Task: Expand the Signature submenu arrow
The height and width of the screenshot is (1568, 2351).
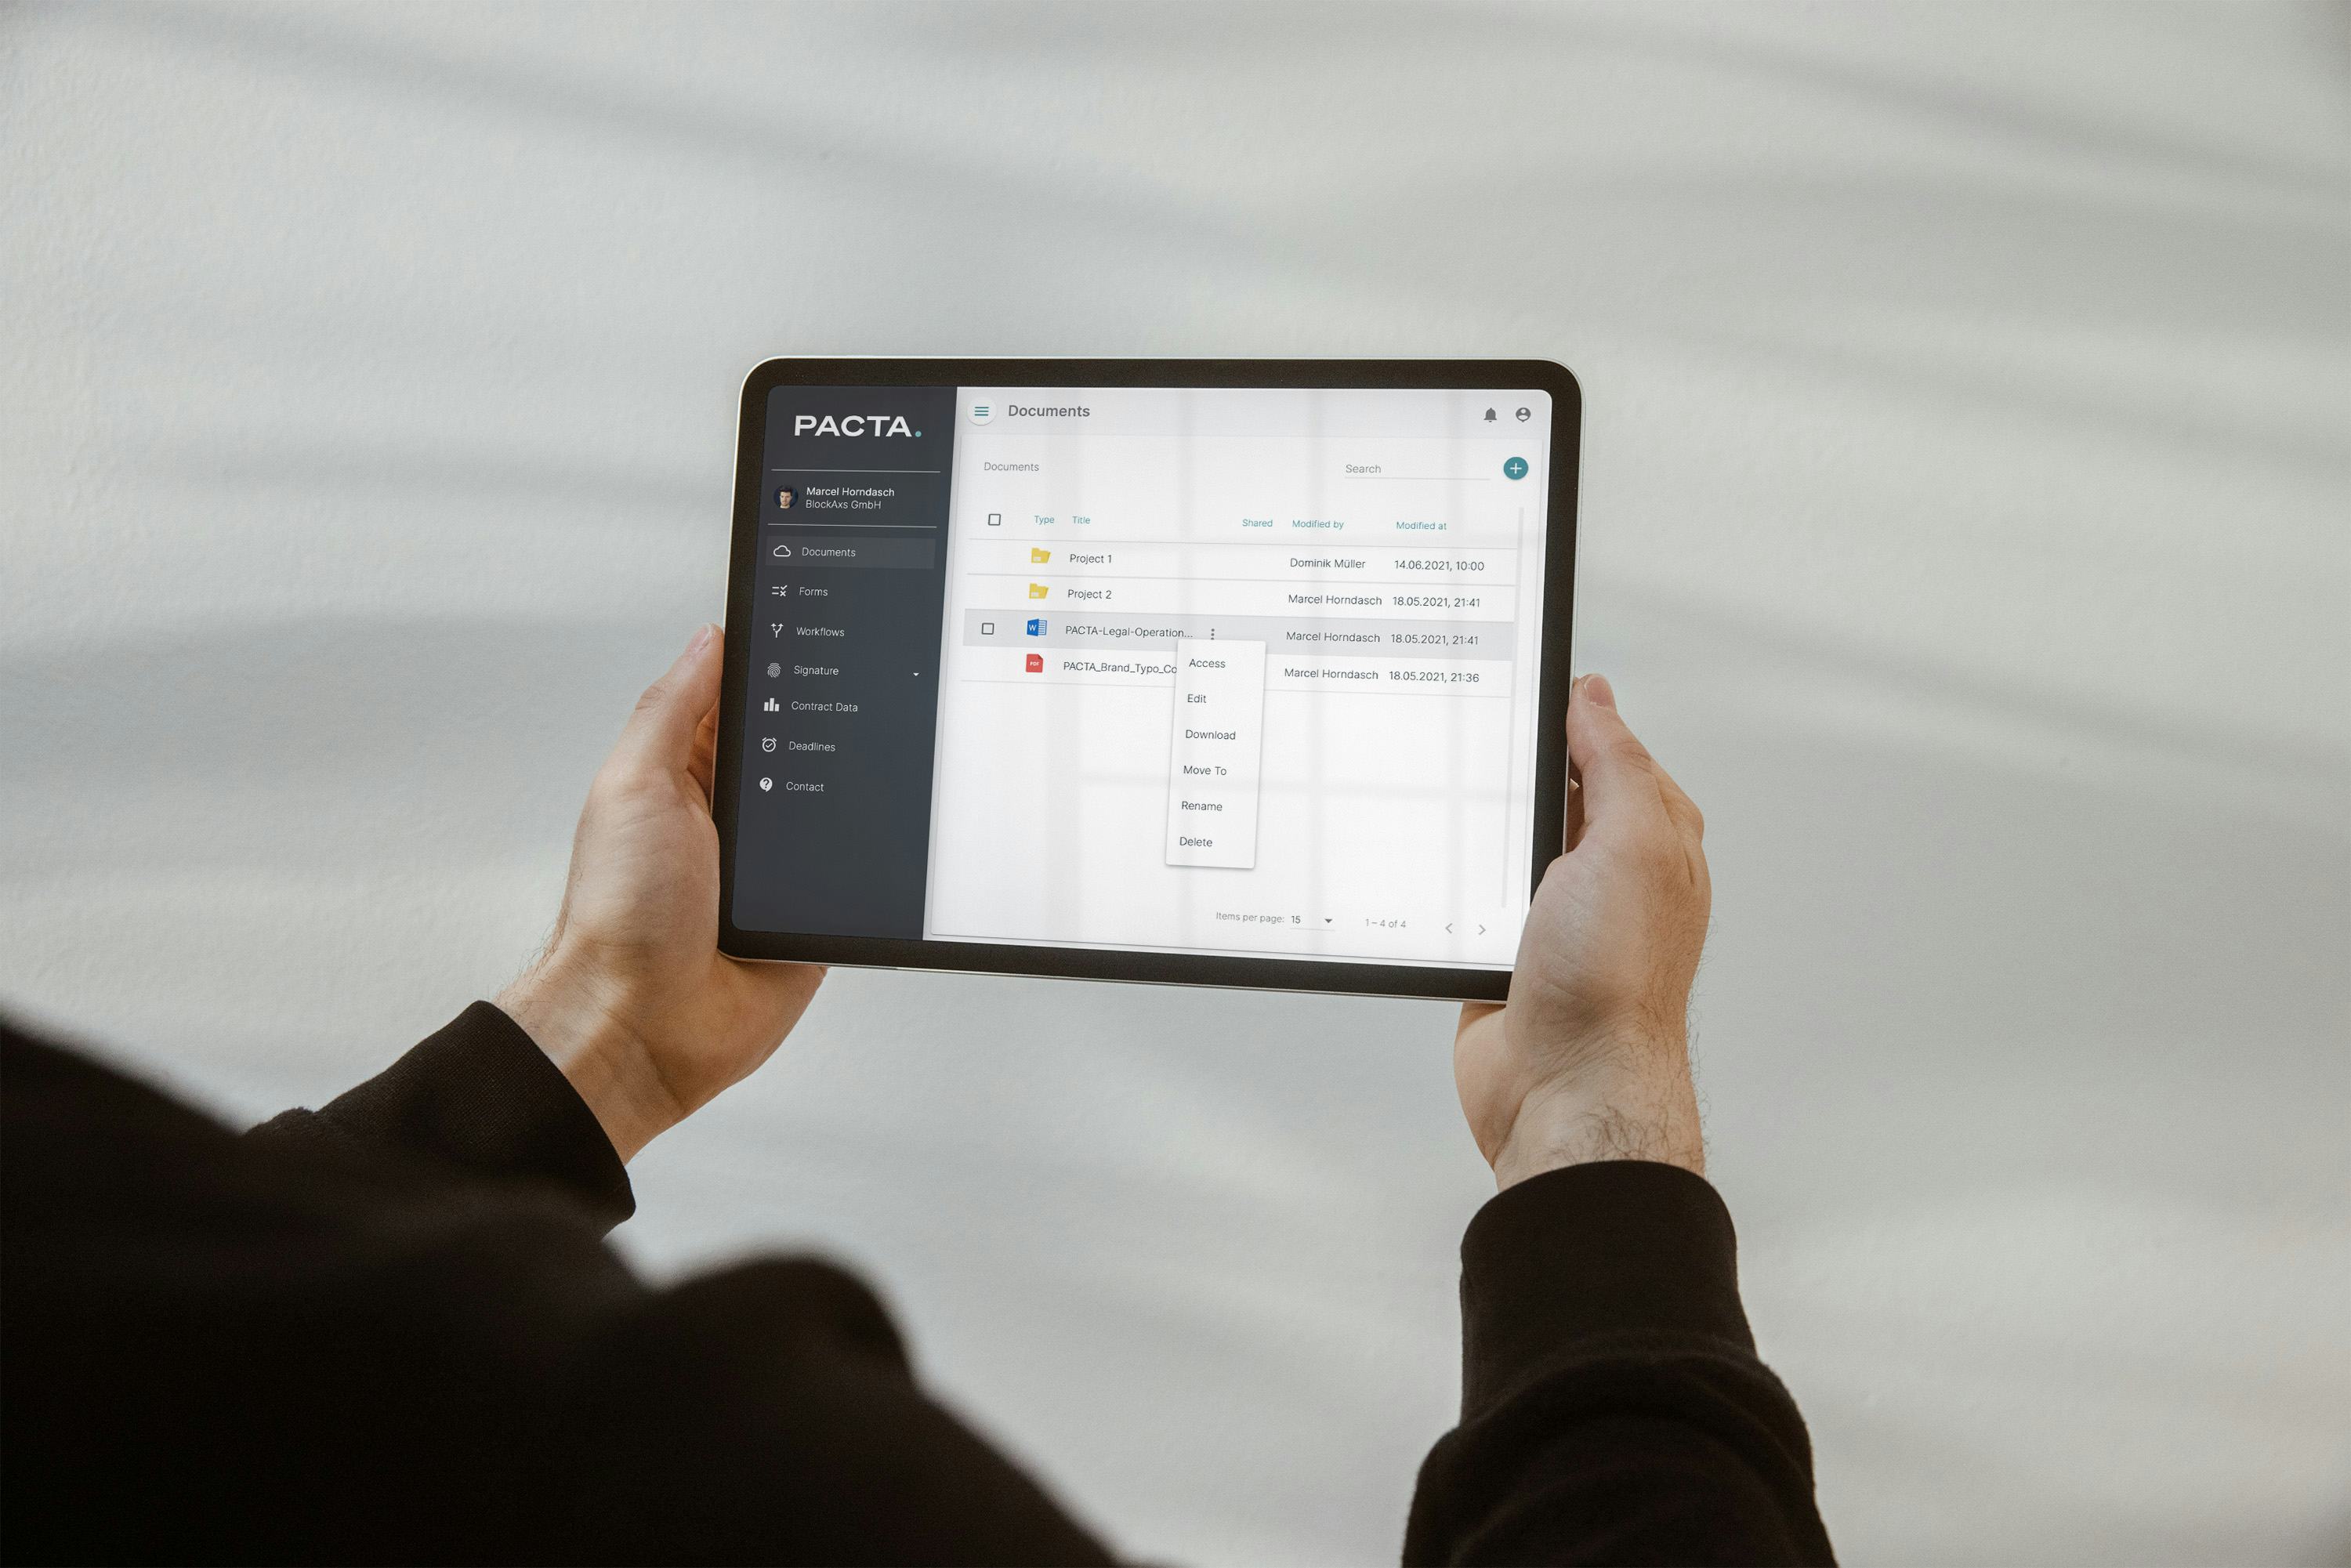Action: point(927,668)
